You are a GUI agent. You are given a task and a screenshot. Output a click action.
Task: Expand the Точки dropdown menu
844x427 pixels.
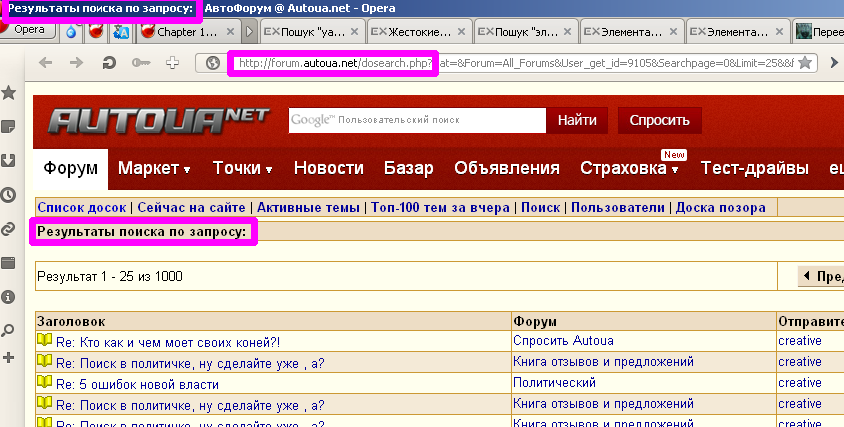pos(243,168)
